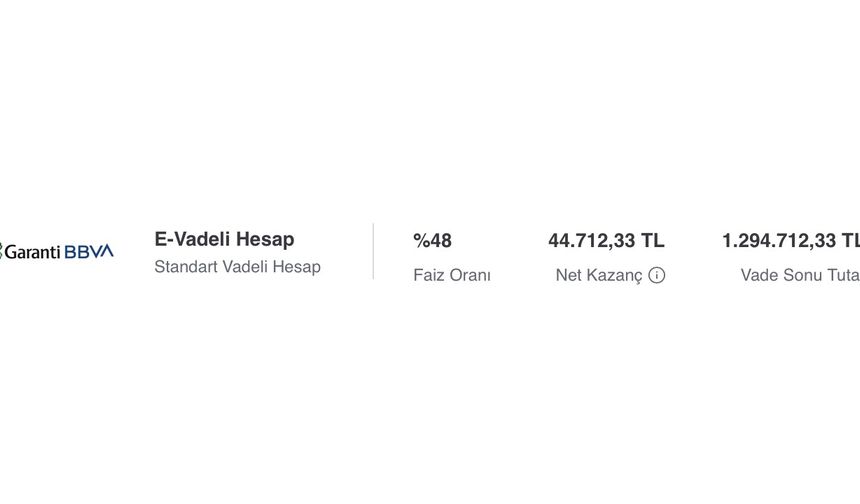Click the Garanti BBVA bank logo
860x504 pixels.
(x=56, y=252)
